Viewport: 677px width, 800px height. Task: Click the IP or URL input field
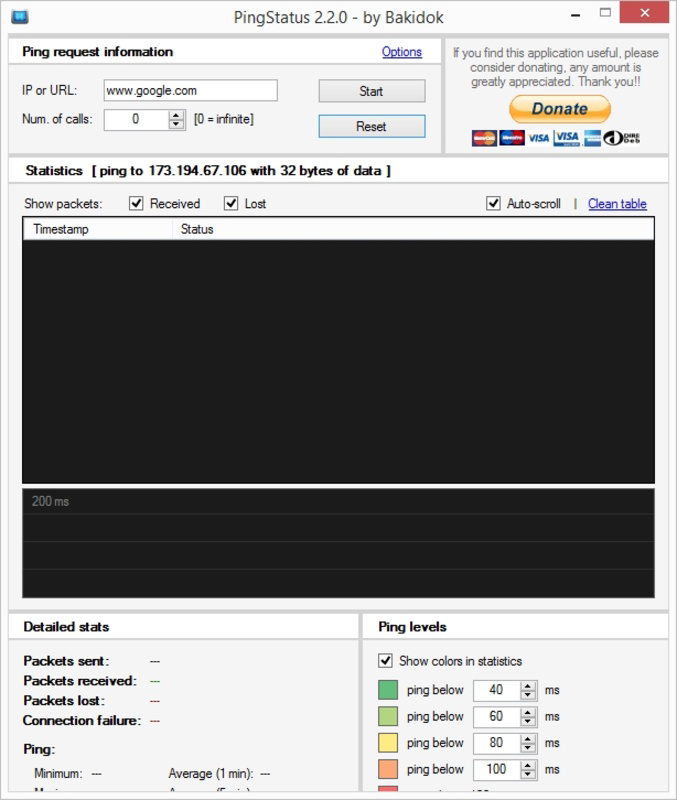pos(191,90)
